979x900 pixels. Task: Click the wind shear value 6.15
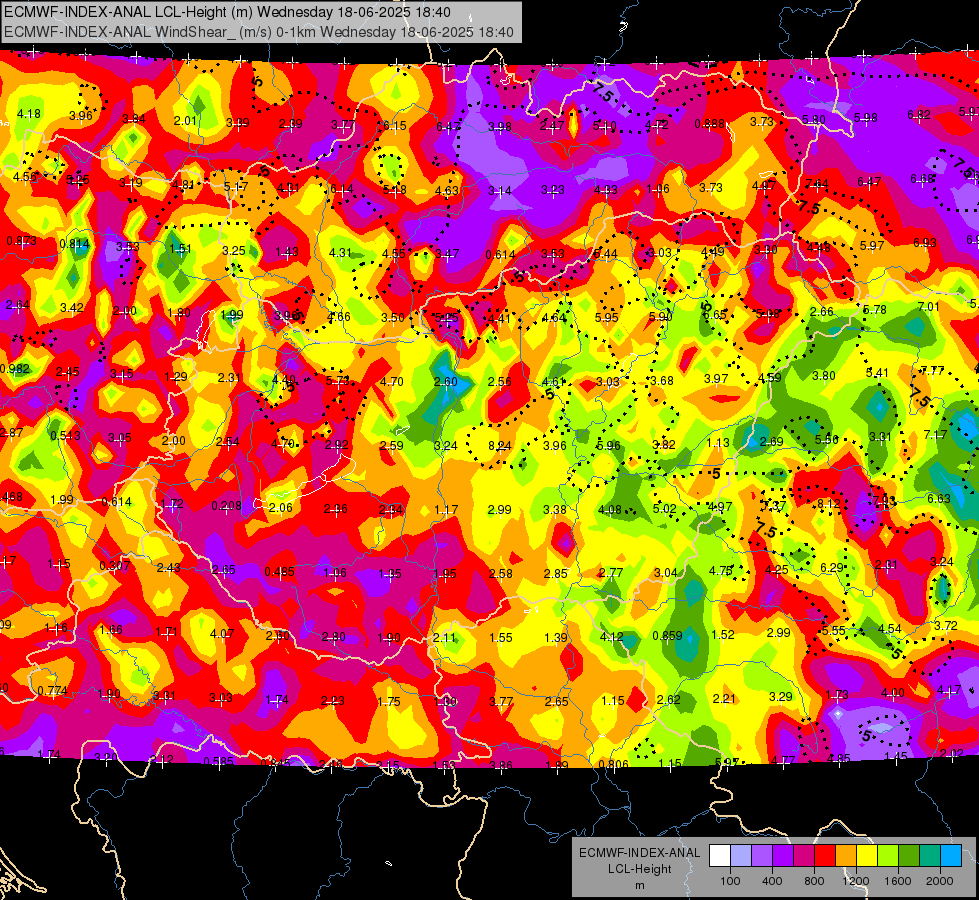coord(395,126)
